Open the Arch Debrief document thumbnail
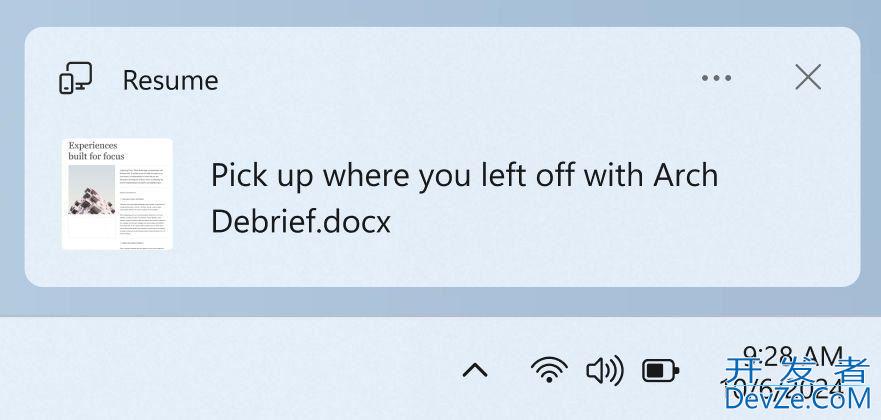 pos(117,194)
